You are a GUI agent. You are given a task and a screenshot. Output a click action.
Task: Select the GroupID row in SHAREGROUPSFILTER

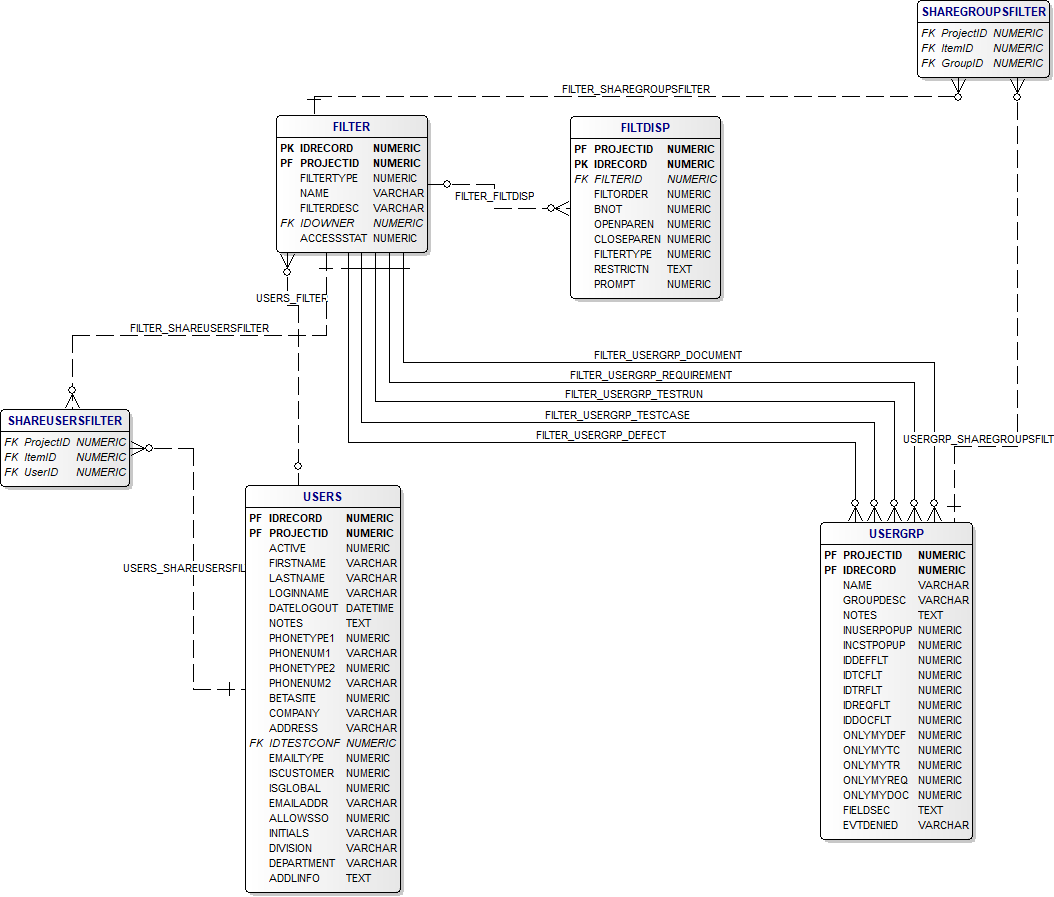tap(962, 63)
